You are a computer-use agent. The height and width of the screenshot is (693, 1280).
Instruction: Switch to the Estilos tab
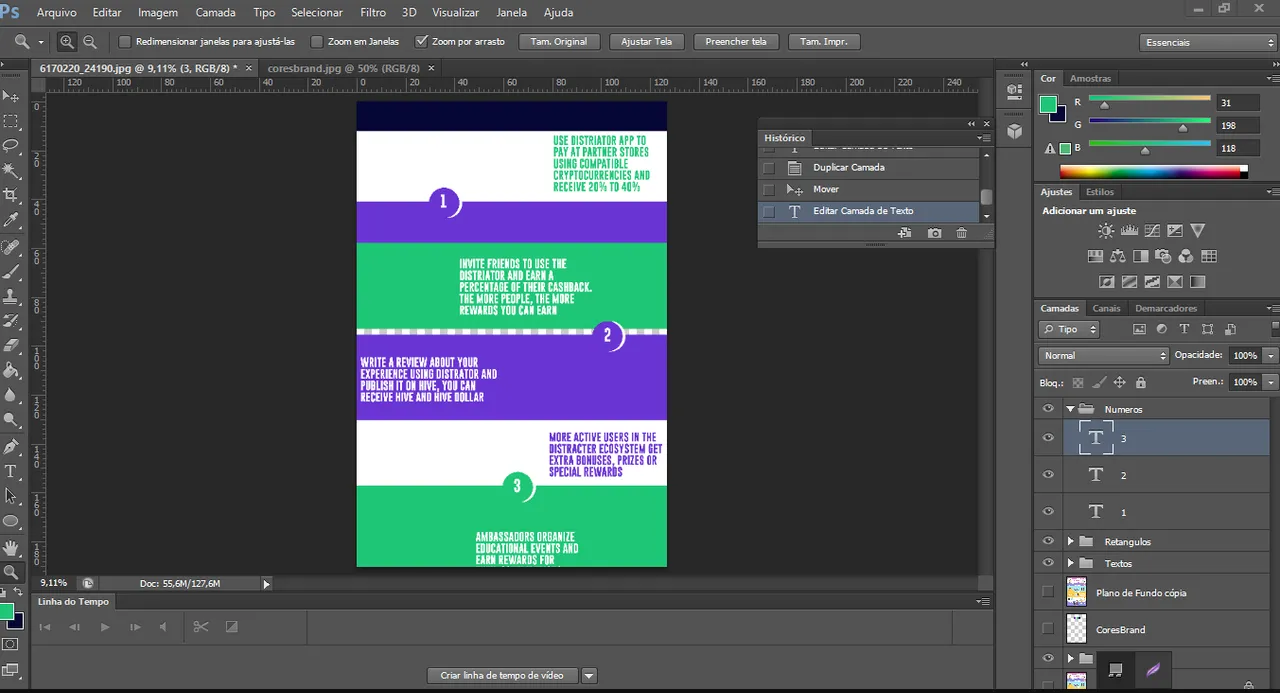[1100, 191]
